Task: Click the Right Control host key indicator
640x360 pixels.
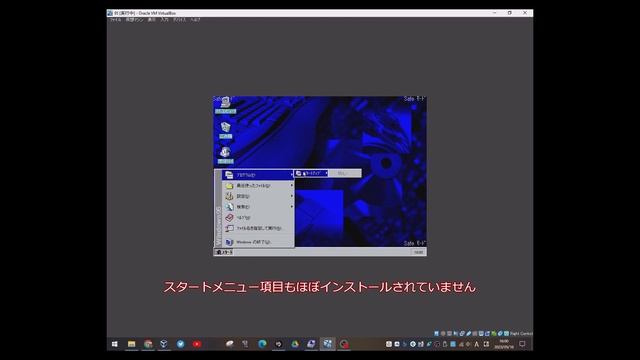Action: (x=521, y=333)
